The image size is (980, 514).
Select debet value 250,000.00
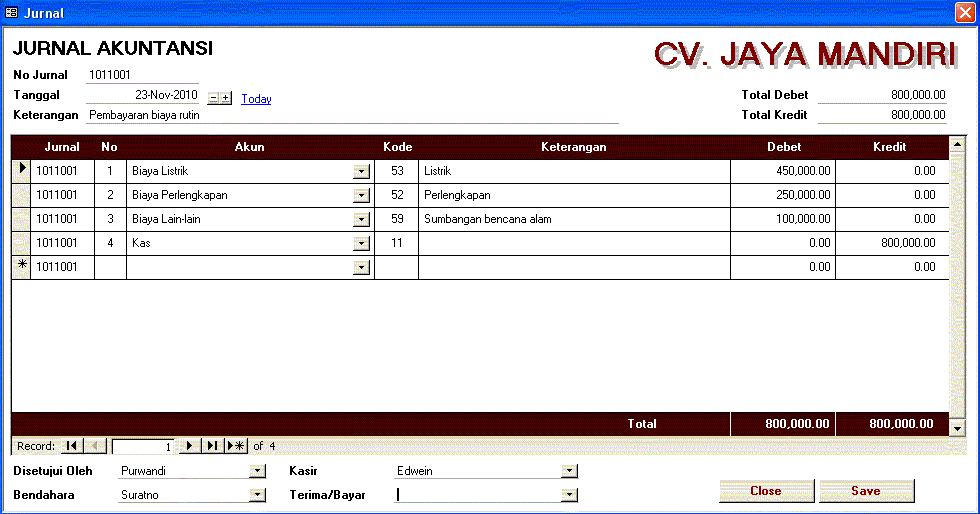tap(783, 195)
